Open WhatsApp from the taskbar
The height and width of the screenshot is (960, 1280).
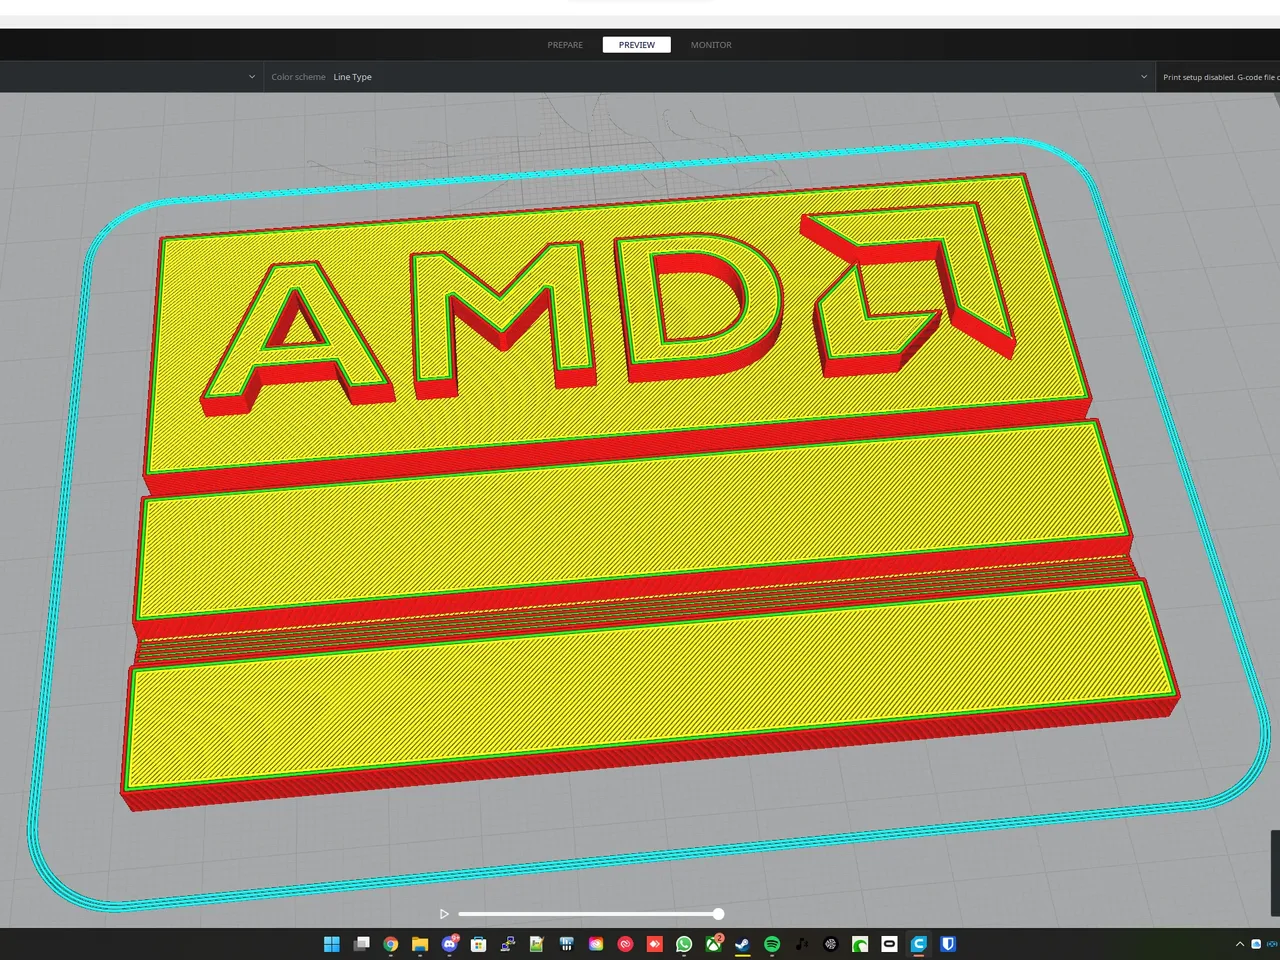coord(684,944)
